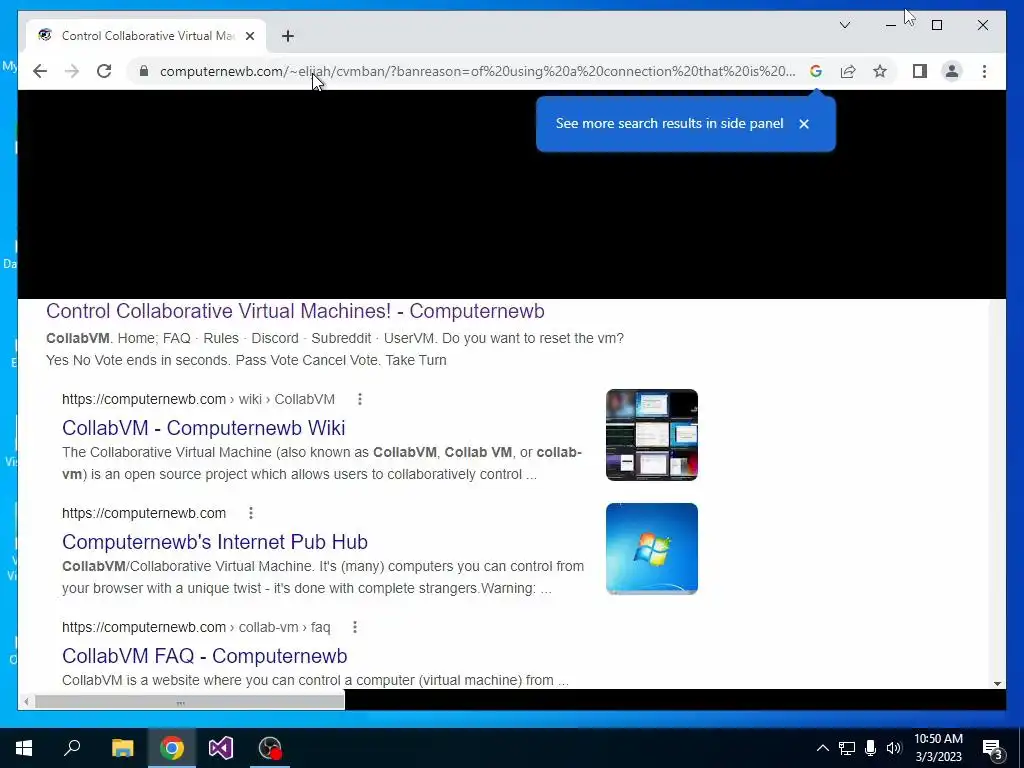The height and width of the screenshot is (768, 1024).
Task: Open network status tray icon
Action: tap(847, 748)
